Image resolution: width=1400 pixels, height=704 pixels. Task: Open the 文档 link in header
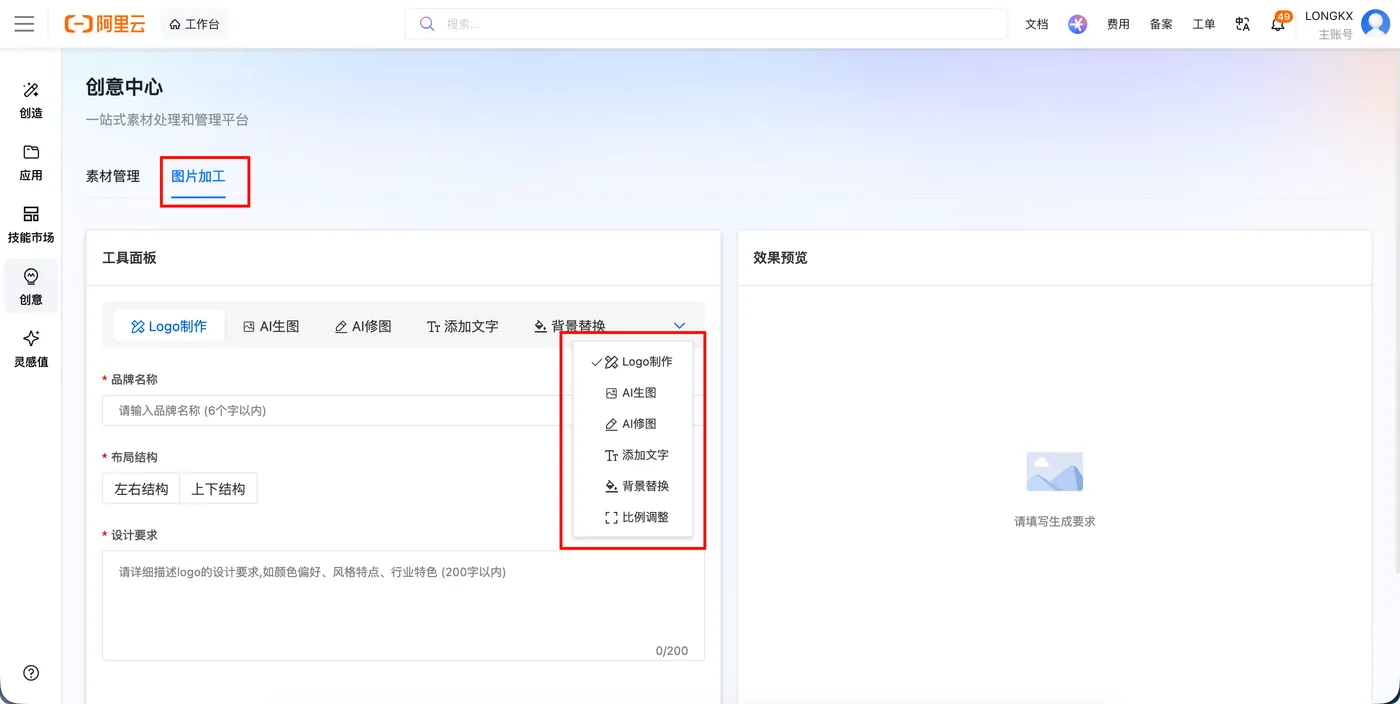(x=1037, y=24)
